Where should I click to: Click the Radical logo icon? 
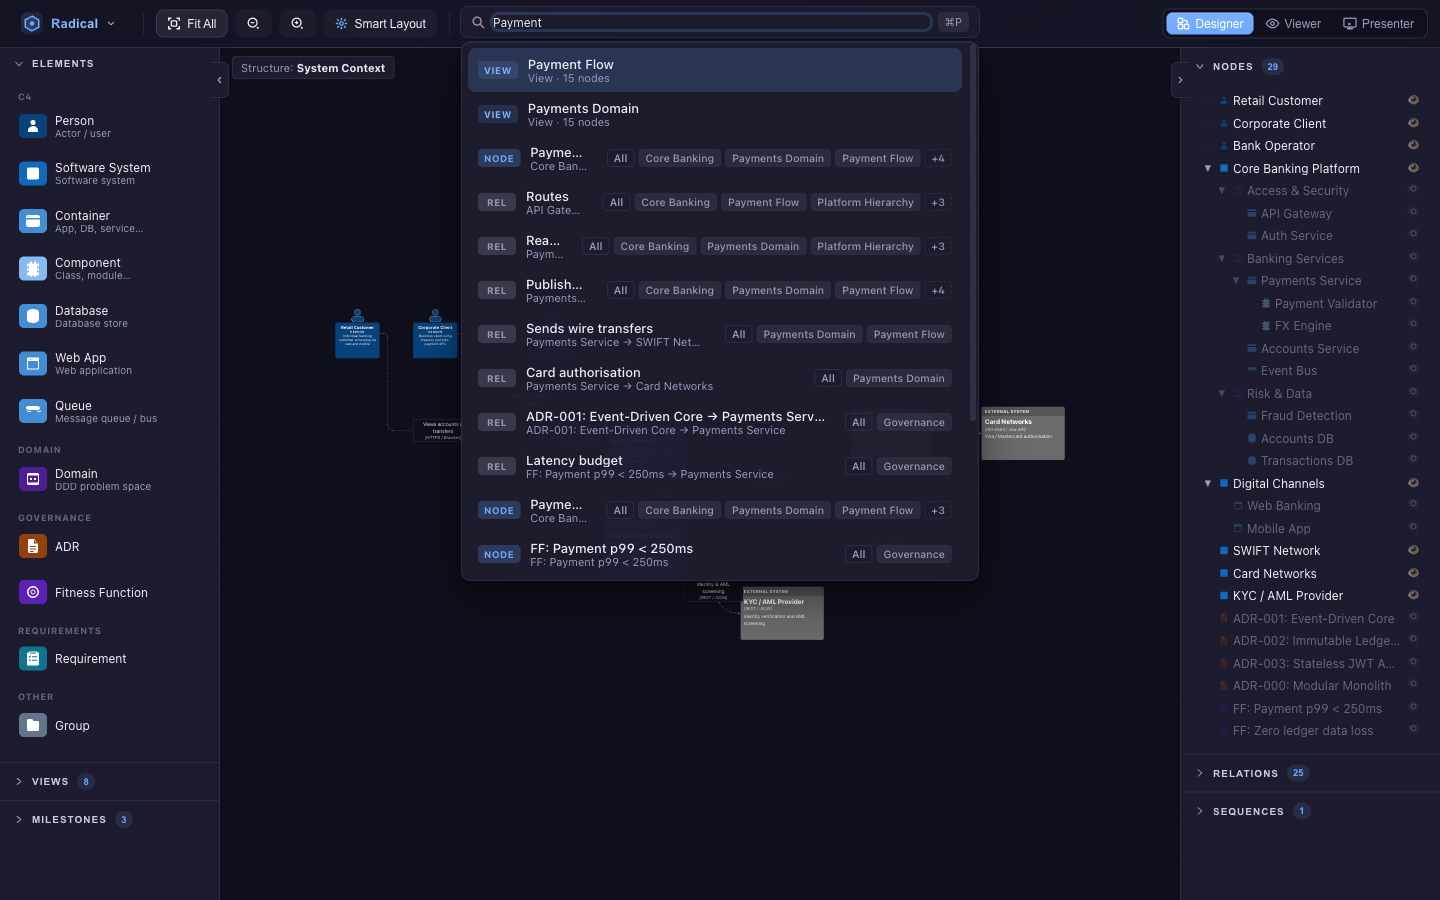click(x=32, y=23)
